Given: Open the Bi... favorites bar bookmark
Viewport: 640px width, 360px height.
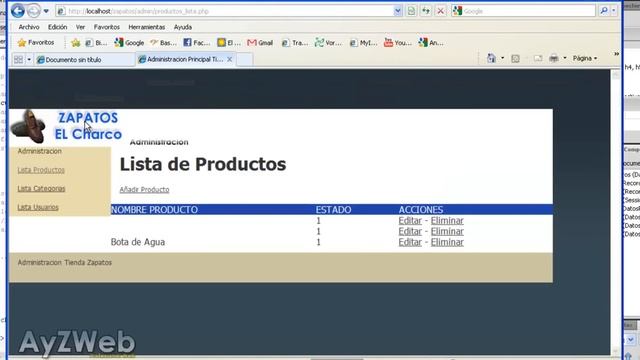Looking at the screenshot, I should 96,42.
